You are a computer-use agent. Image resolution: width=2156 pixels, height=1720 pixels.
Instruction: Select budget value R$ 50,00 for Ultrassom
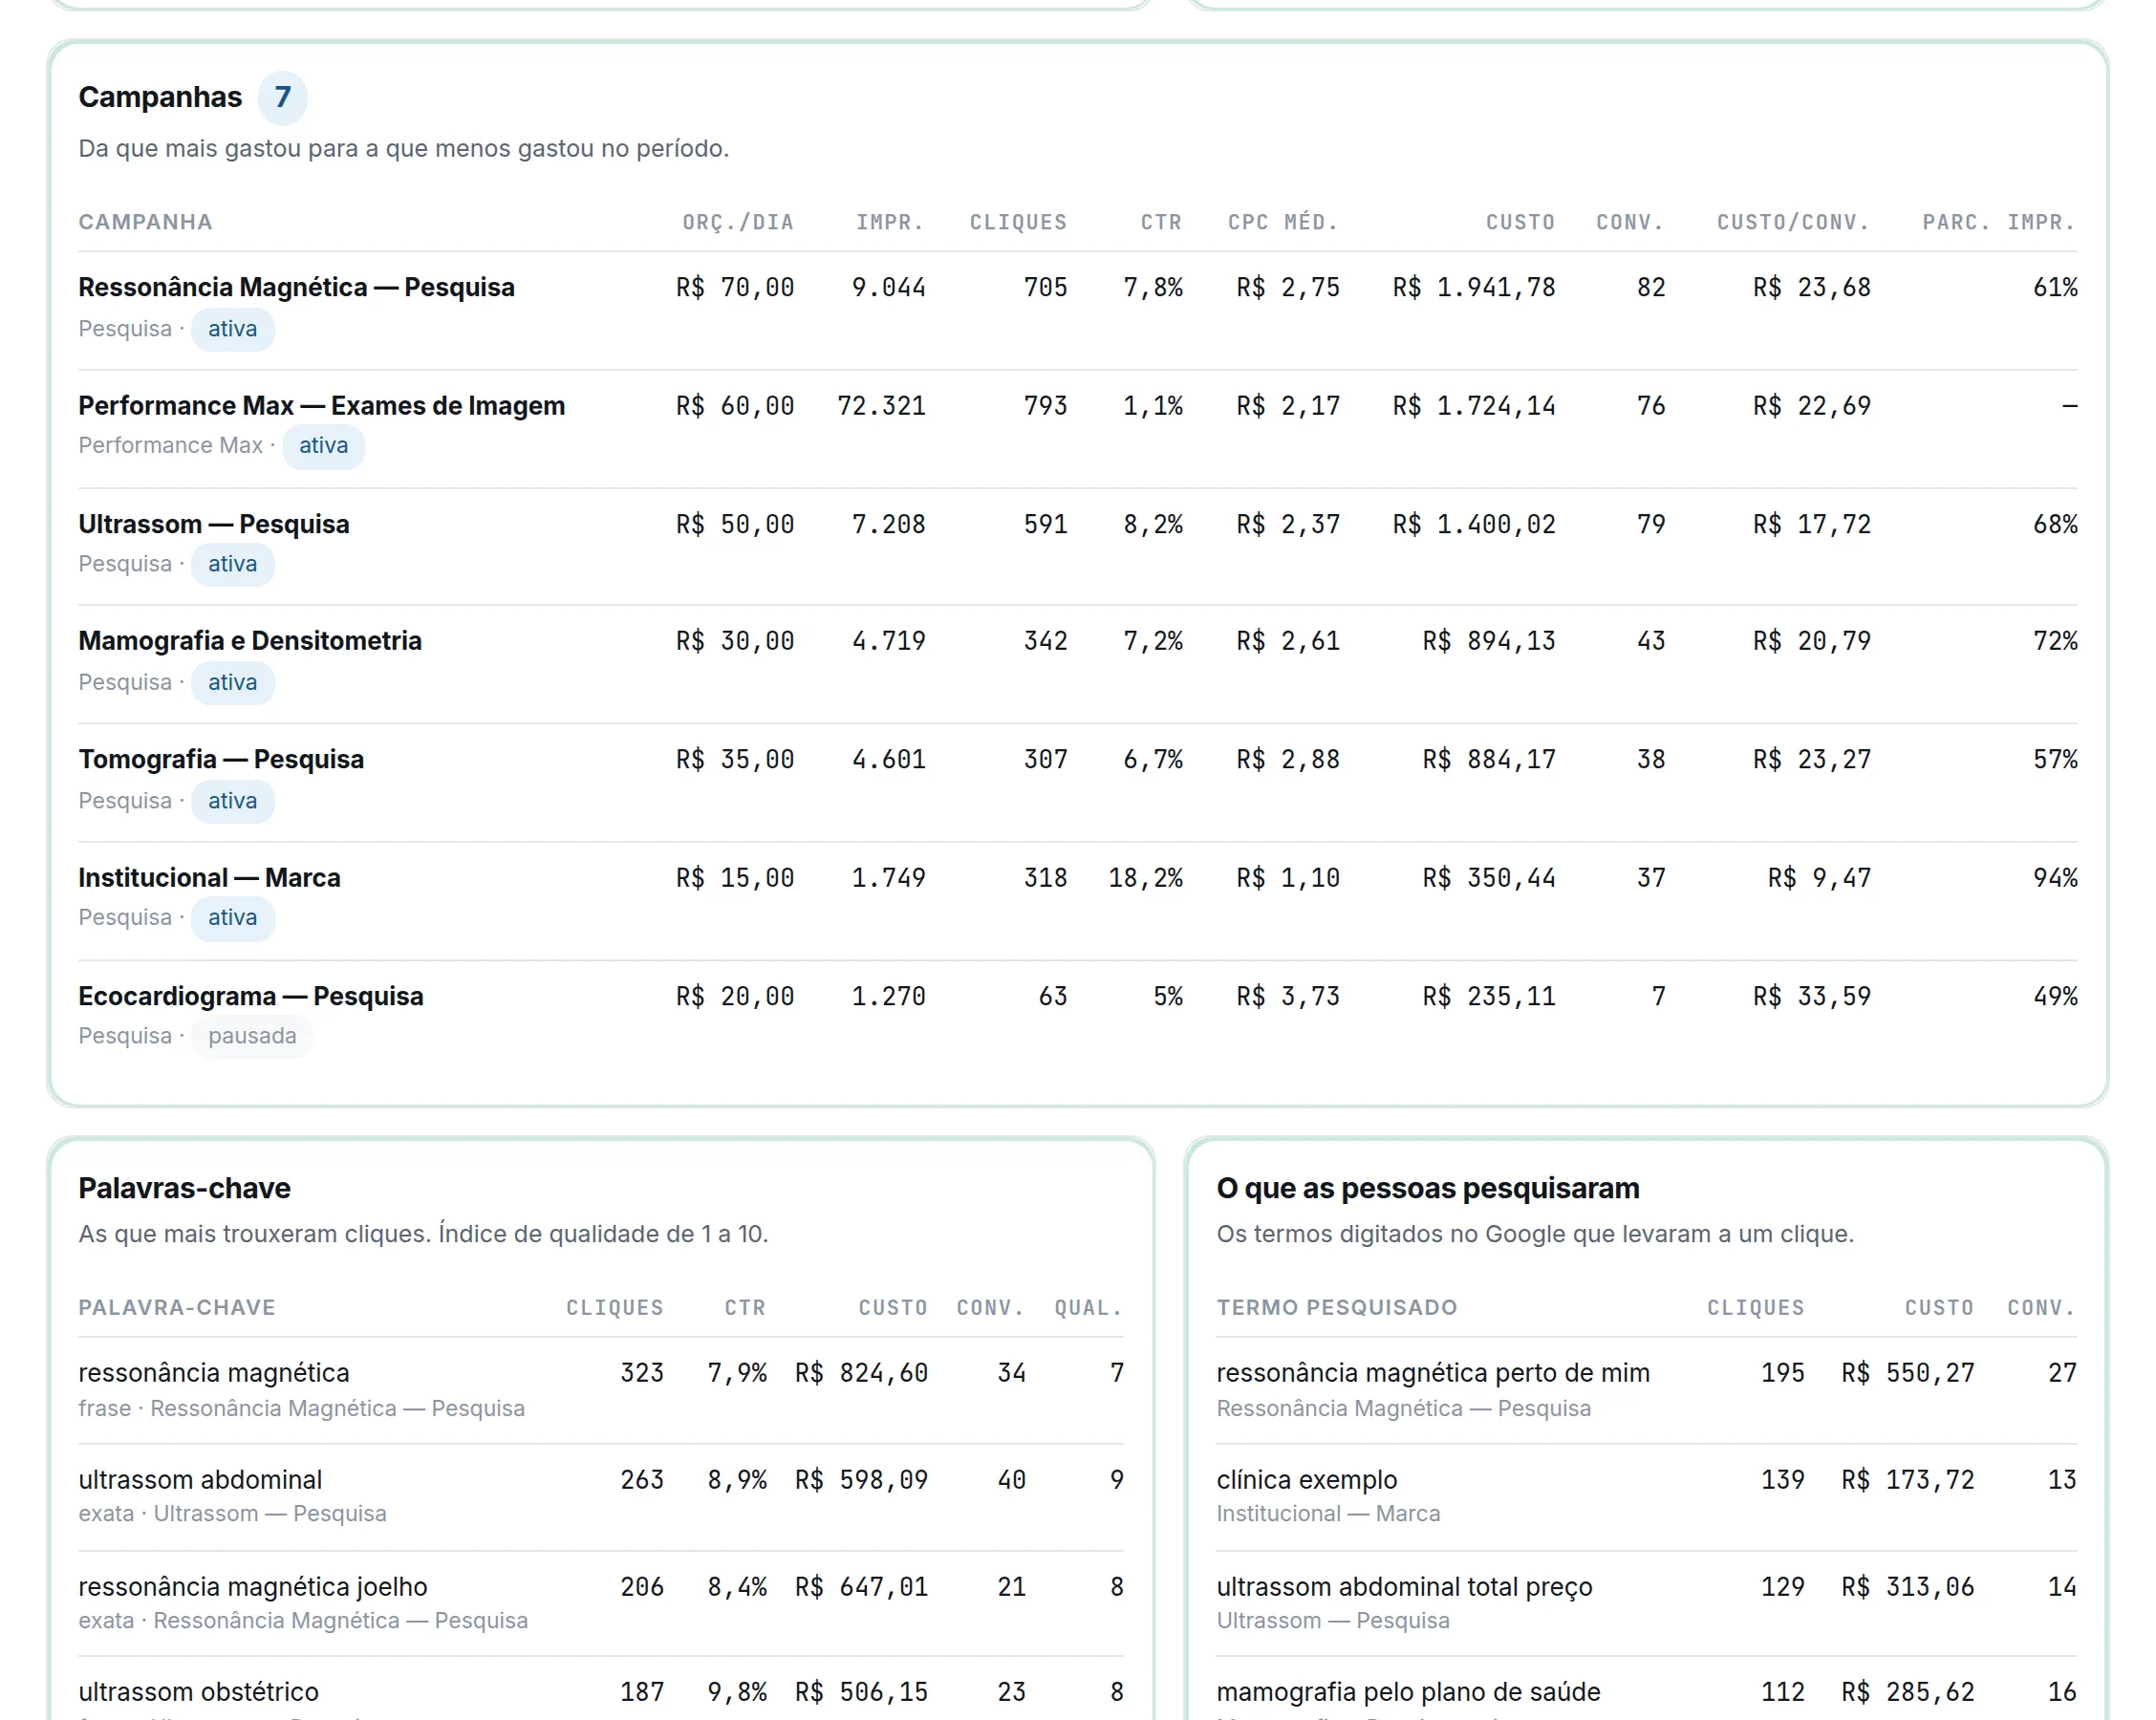click(735, 524)
